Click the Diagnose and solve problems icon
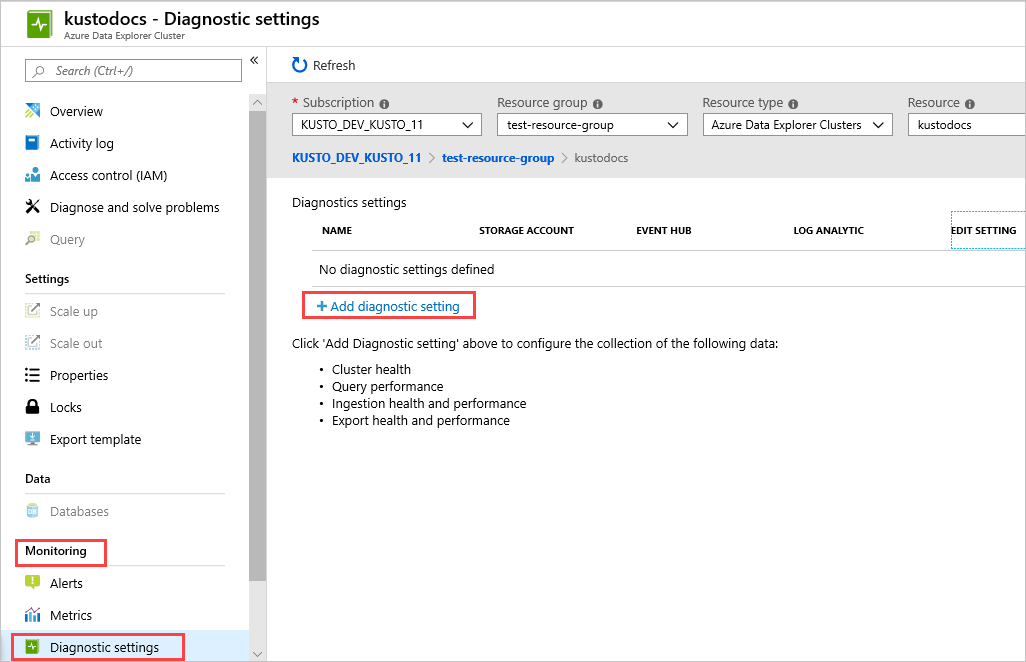Viewport: 1026px width, 662px height. (x=33, y=207)
